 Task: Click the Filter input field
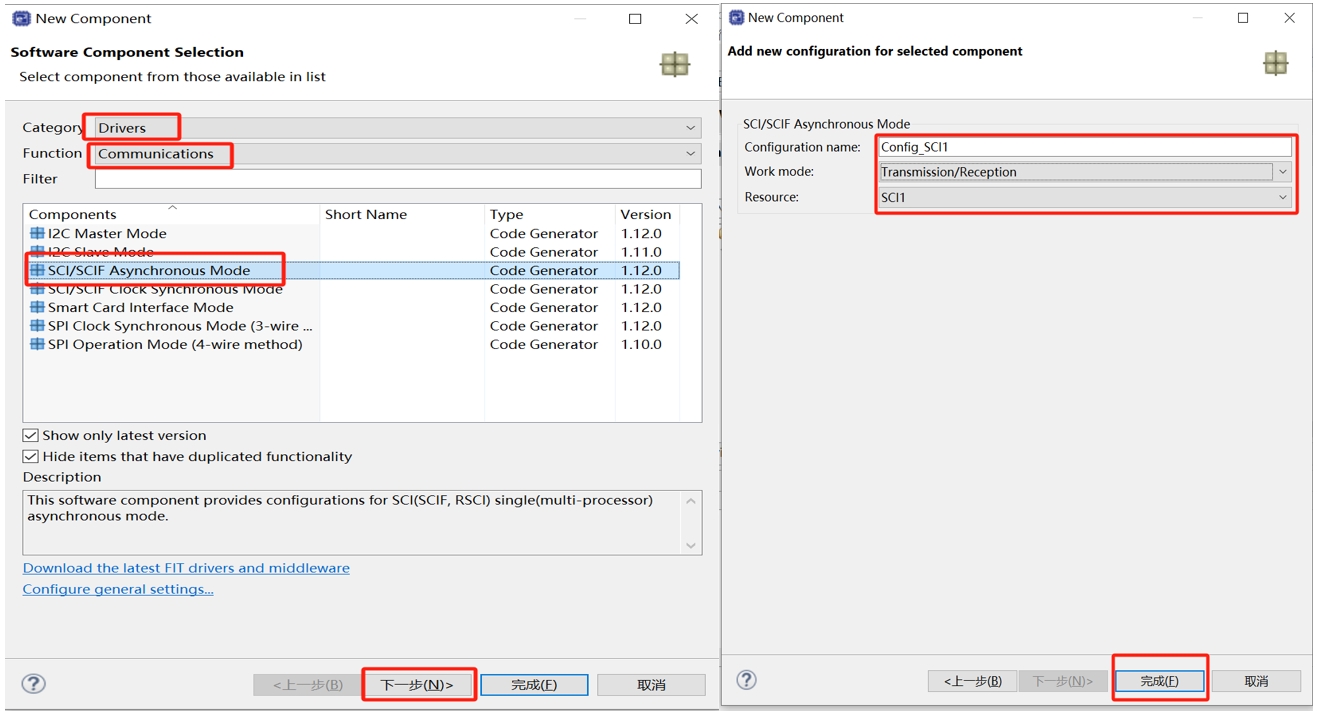[x=398, y=179]
